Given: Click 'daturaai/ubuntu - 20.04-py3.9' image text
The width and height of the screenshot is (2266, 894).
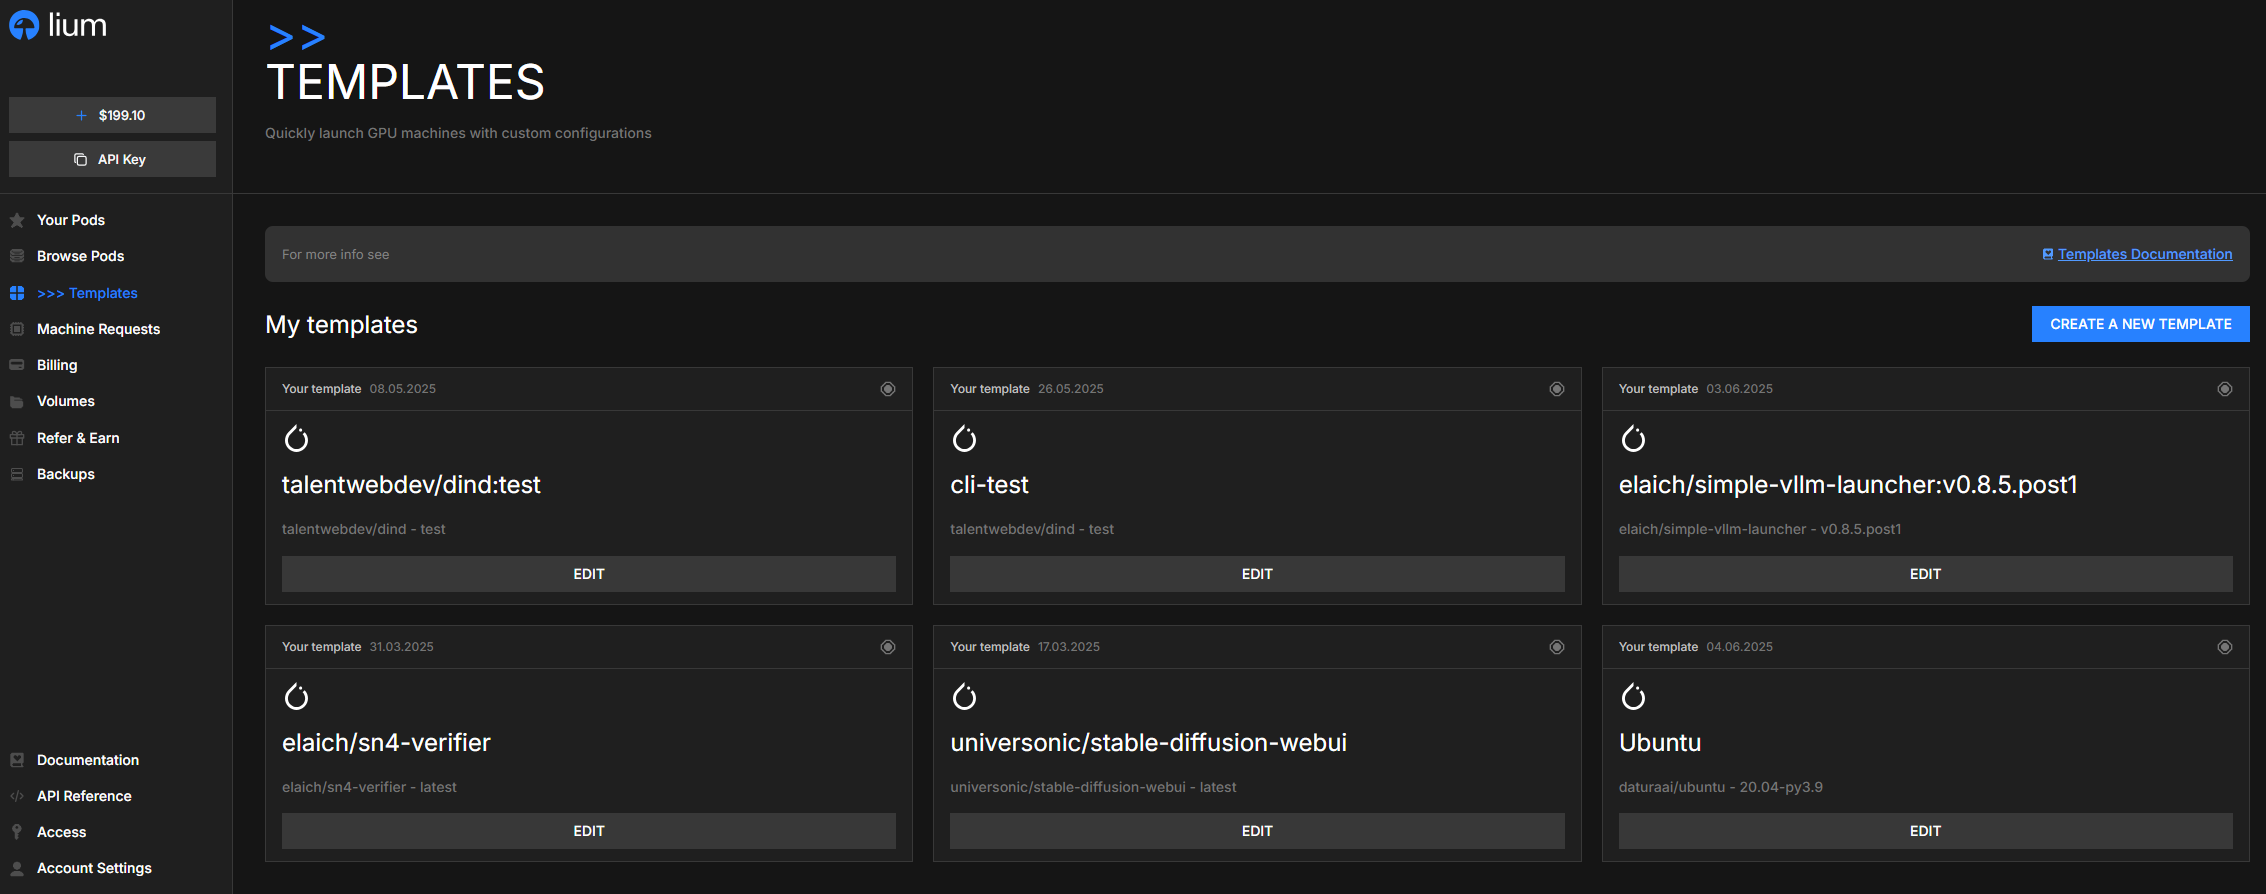Looking at the screenshot, I should [x=1720, y=787].
